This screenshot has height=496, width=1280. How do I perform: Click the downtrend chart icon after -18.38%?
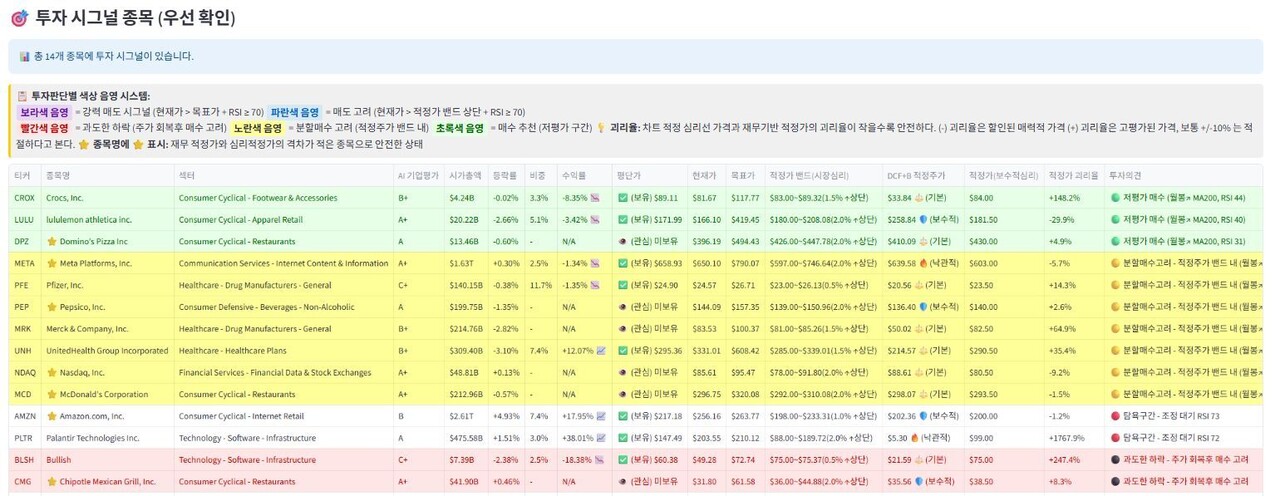(598, 459)
